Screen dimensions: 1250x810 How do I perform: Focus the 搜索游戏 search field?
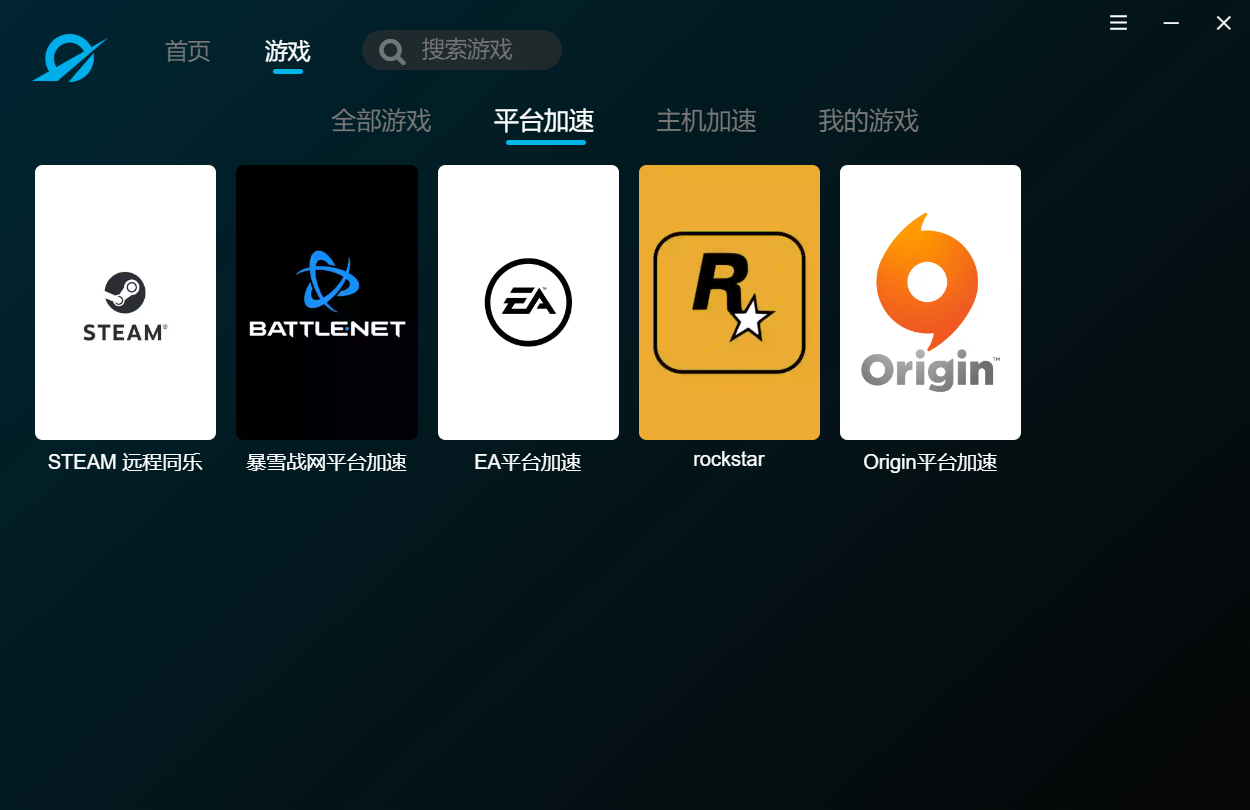point(462,50)
